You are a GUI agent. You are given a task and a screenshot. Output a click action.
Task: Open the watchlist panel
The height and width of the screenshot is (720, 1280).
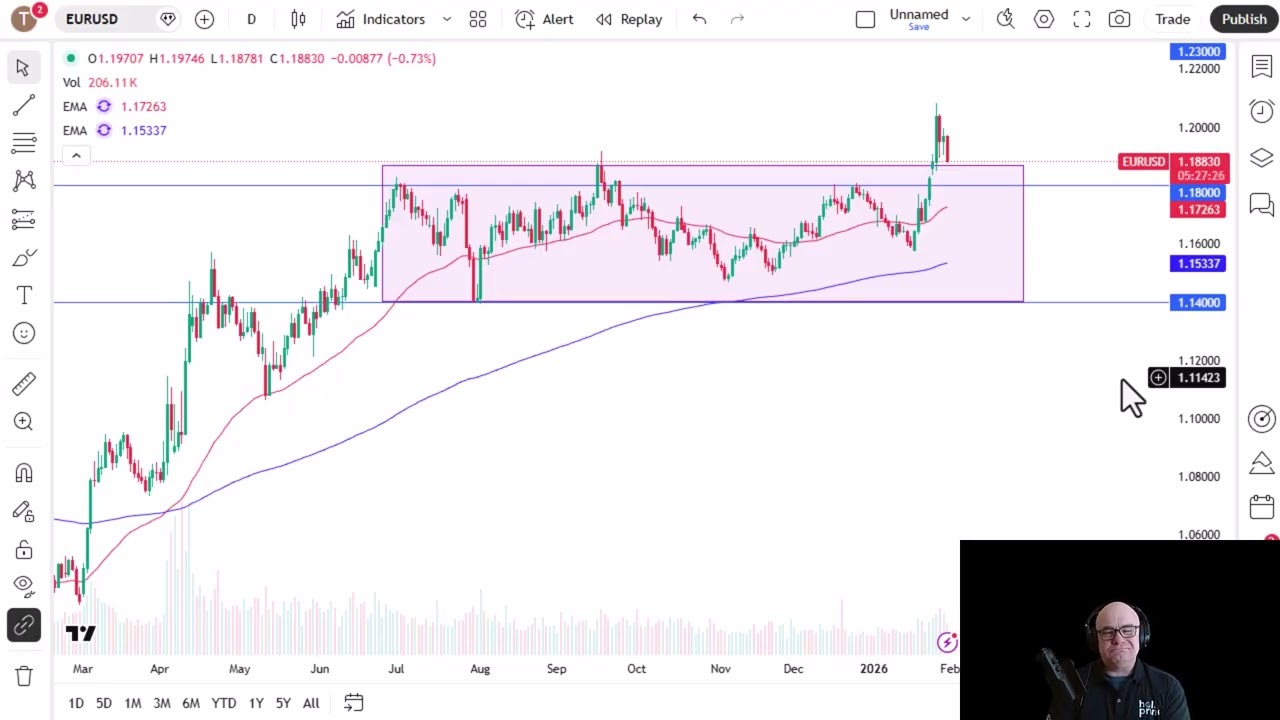point(1261,66)
